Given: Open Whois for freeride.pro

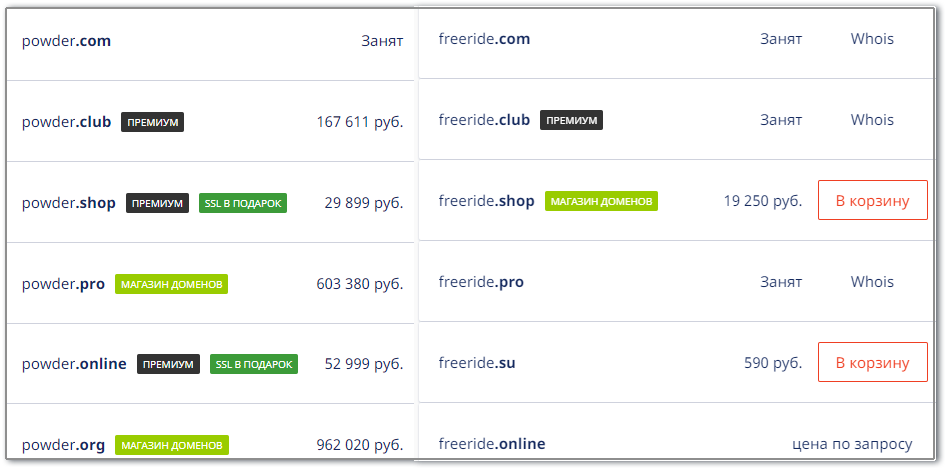Looking at the screenshot, I should pos(872,282).
